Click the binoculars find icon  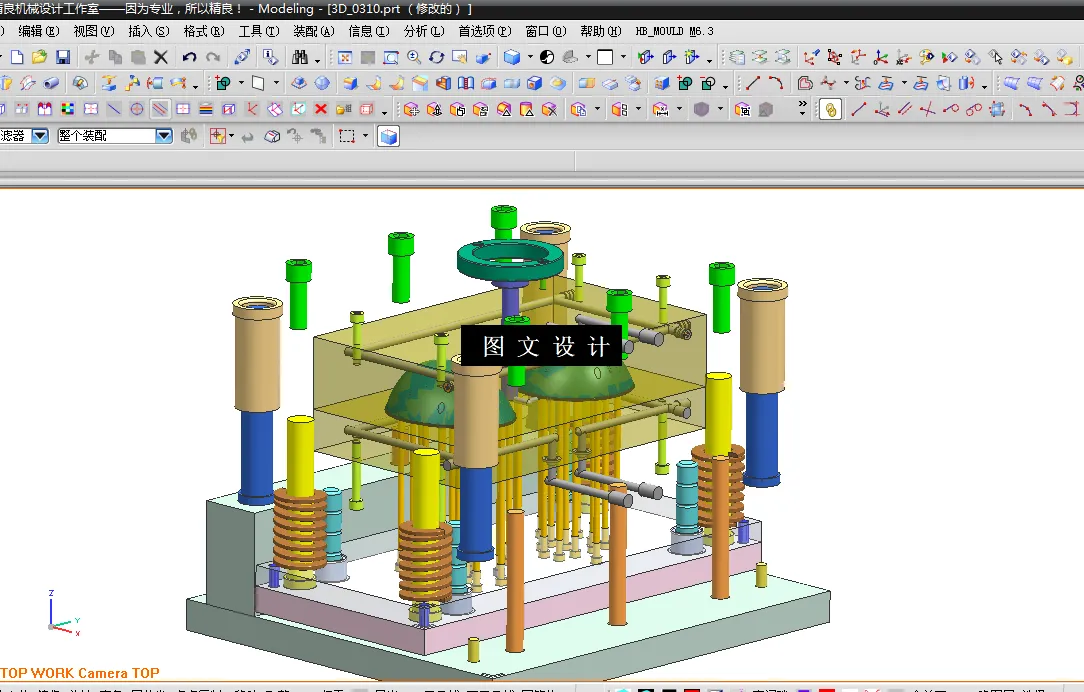[x=299, y=57]
